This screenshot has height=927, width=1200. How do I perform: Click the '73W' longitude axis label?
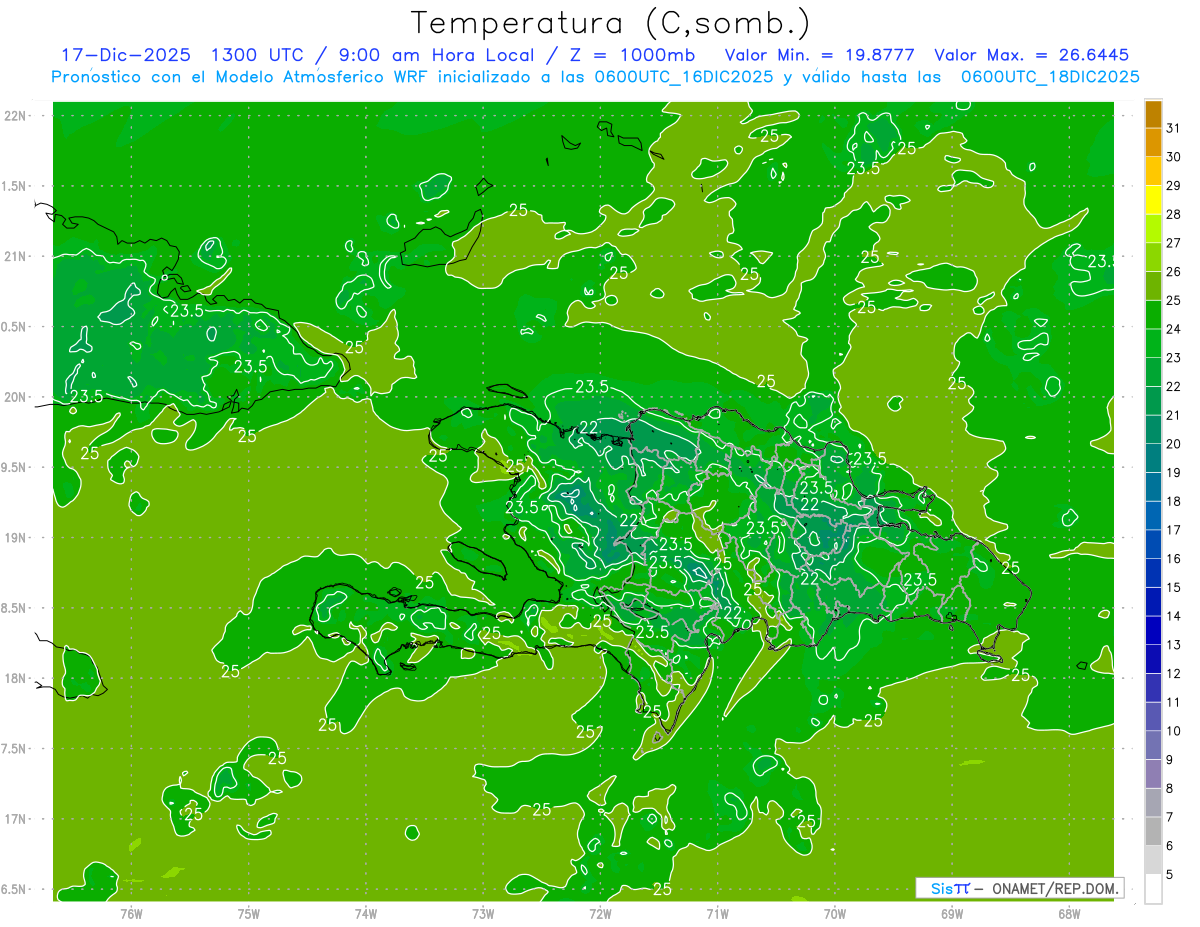[483, 913]
